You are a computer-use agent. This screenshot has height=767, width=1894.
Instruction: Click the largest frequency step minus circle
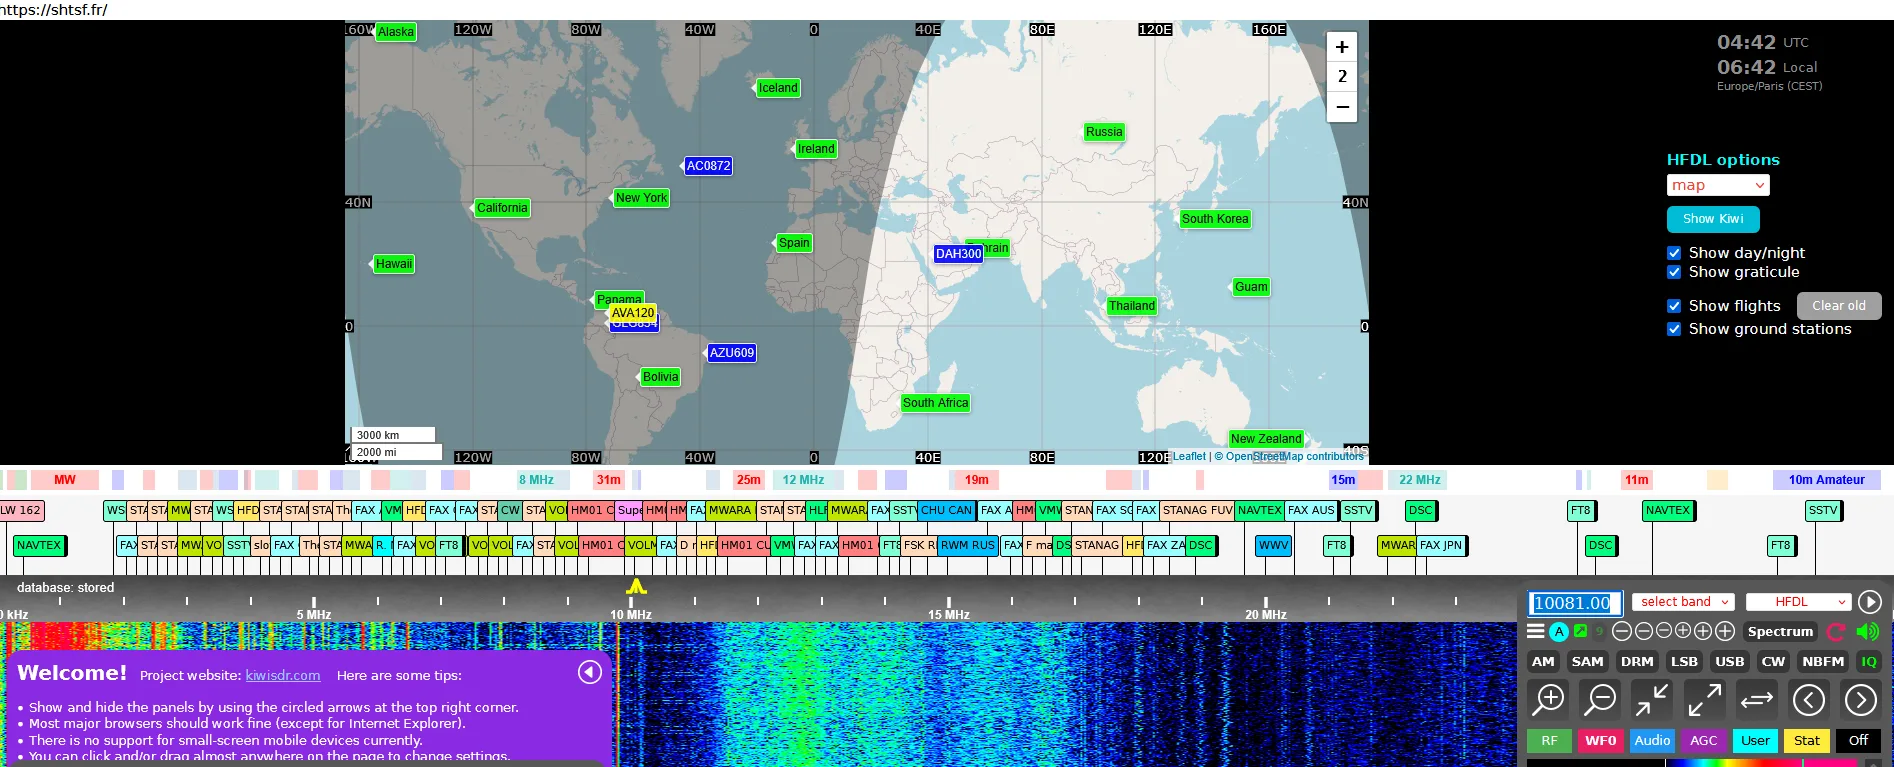click(1622, 631)
